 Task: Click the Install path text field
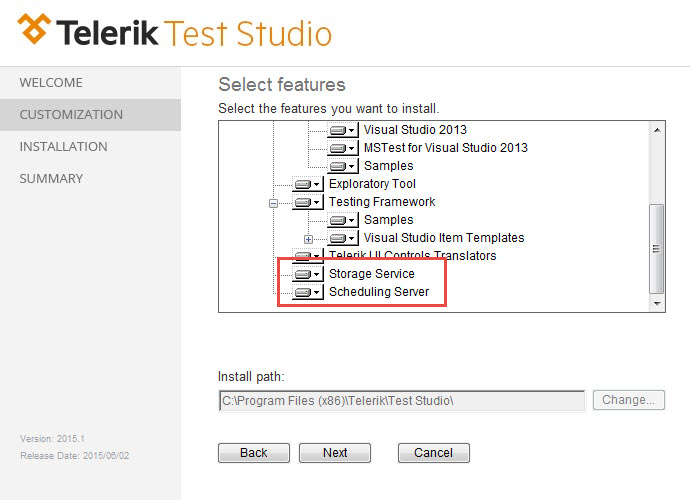point(401,401)
